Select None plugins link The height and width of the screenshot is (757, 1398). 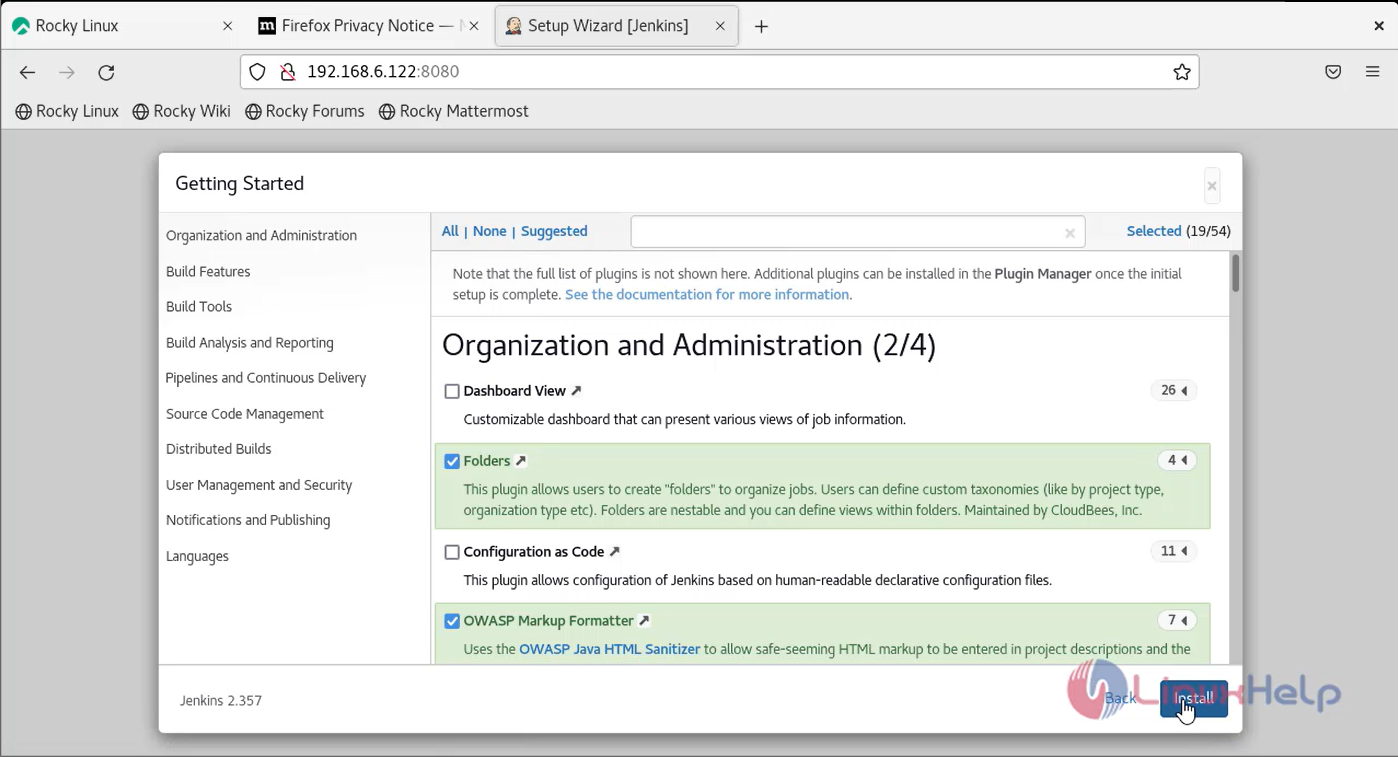[x=490, y=231]
